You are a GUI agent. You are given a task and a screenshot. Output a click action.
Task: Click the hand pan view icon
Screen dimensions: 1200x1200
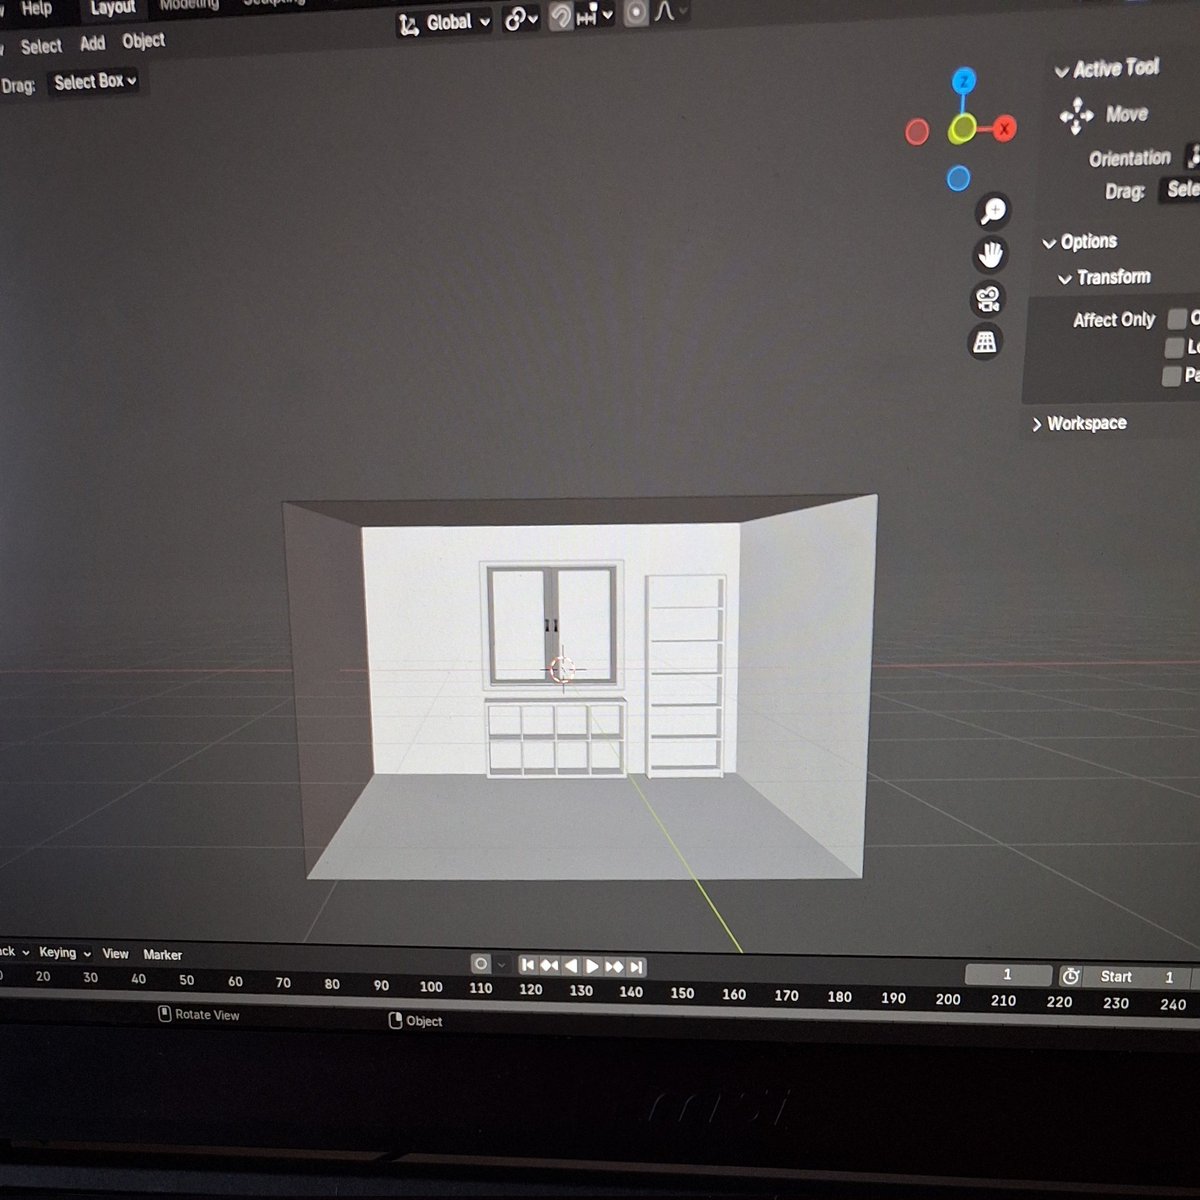point(990,255)
